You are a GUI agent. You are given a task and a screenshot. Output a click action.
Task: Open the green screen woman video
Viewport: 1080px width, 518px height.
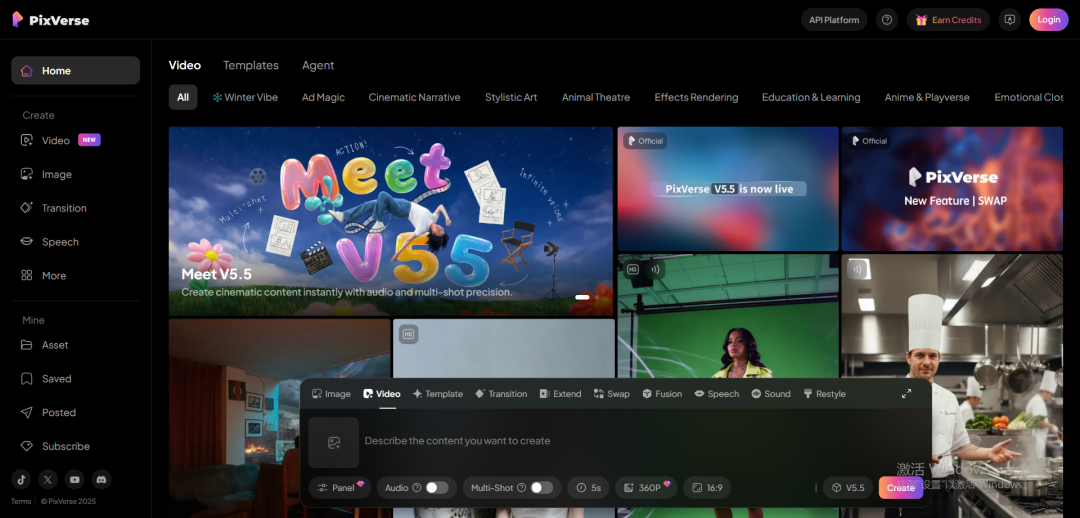pos(728,315)
